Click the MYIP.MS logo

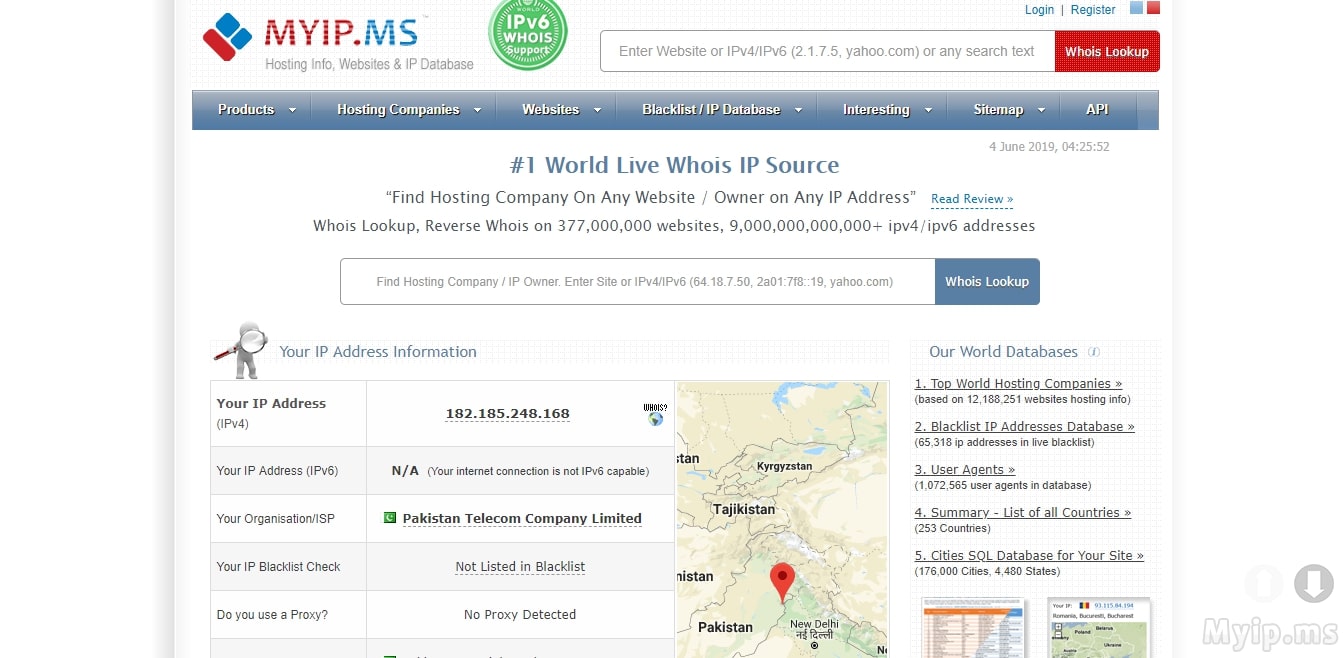[x=338, y=42]
